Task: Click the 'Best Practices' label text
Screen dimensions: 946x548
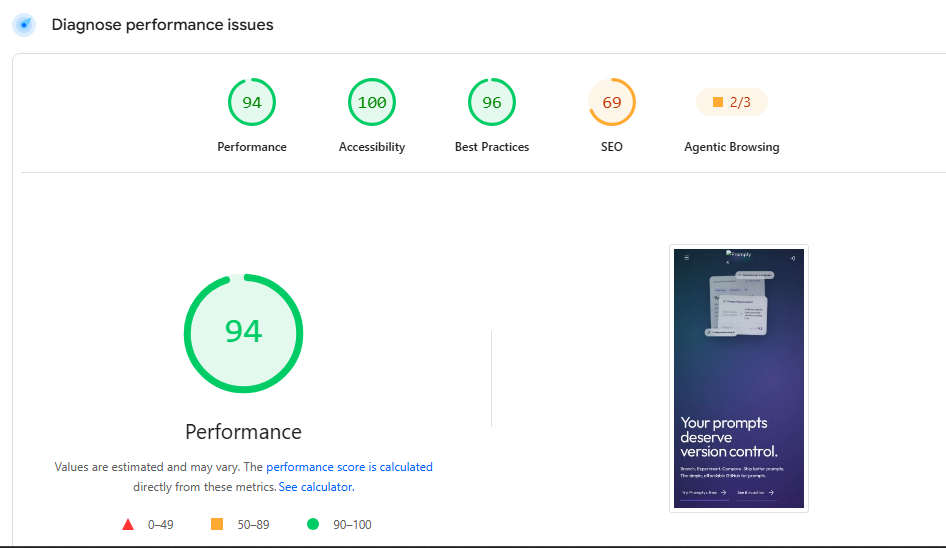Action: [x=492, y=147]
